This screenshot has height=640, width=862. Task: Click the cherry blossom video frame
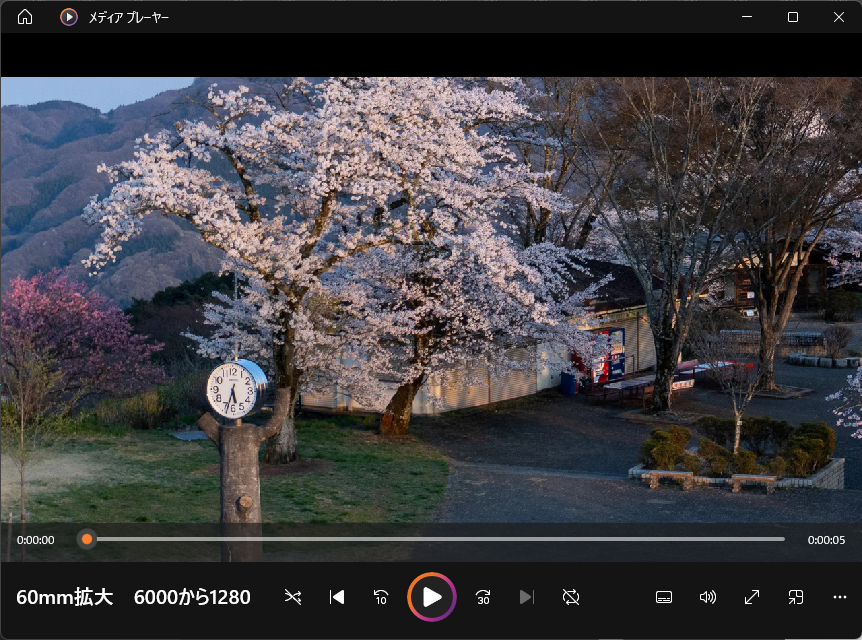[430, 300]
